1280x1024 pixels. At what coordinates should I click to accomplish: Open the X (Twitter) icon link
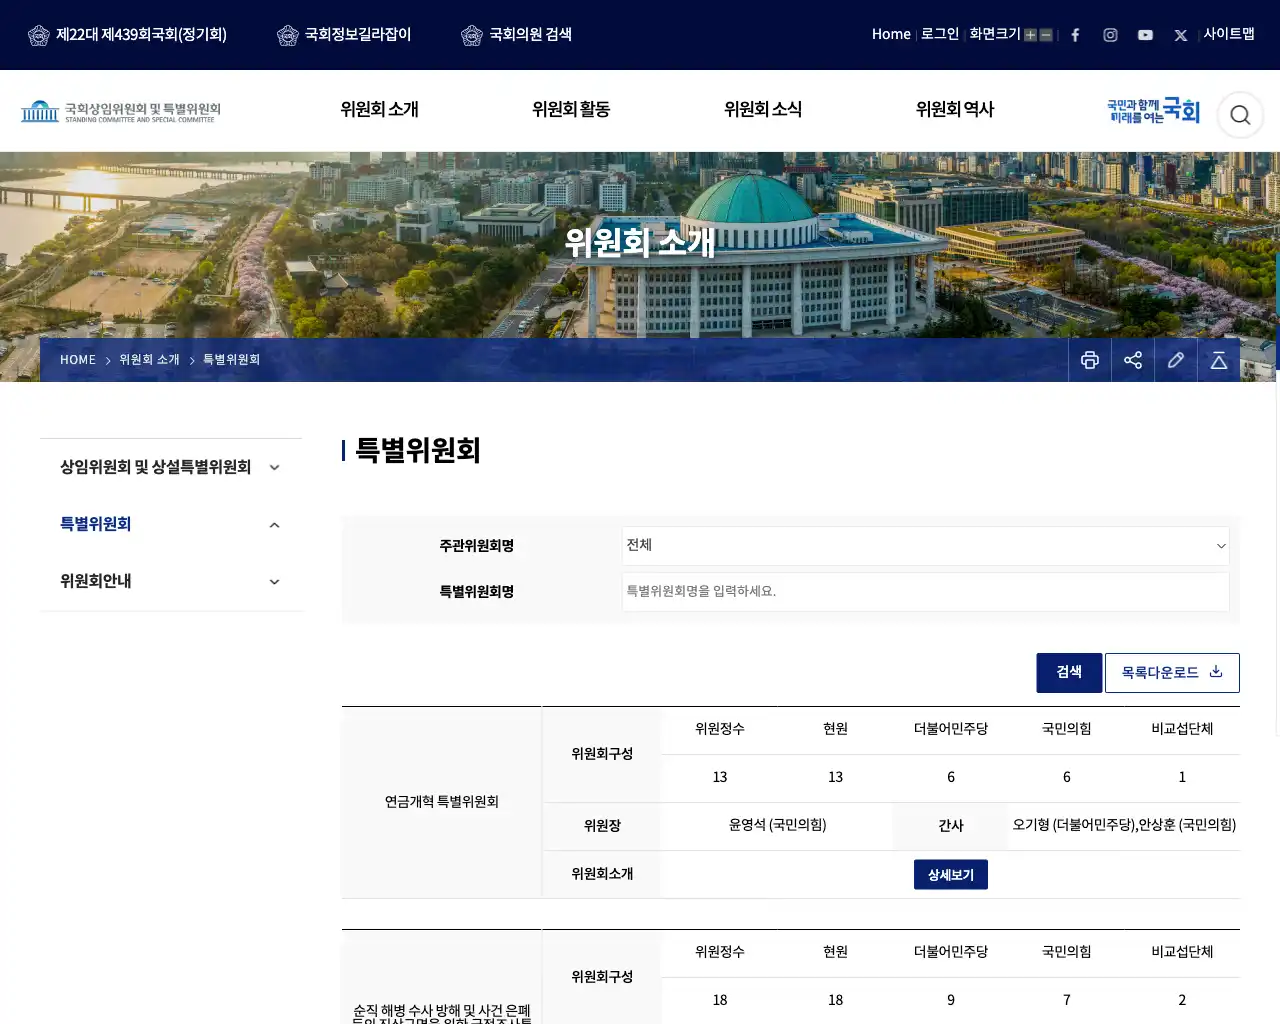tap(1181, 35)
